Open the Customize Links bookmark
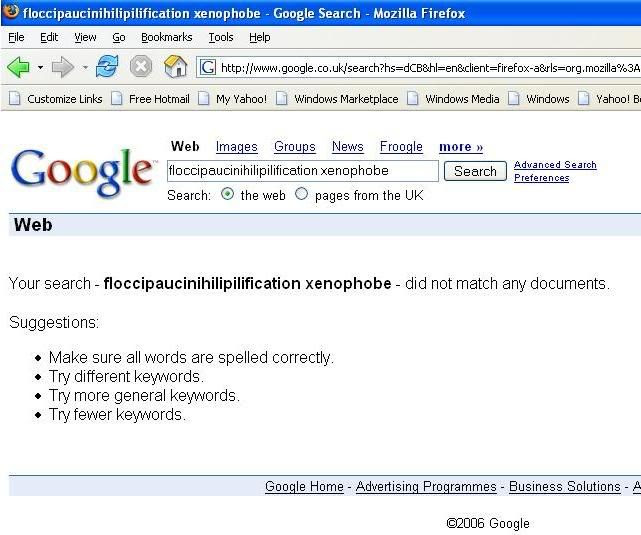The width and height of the screenshot is (641, 535). (56, 99)
